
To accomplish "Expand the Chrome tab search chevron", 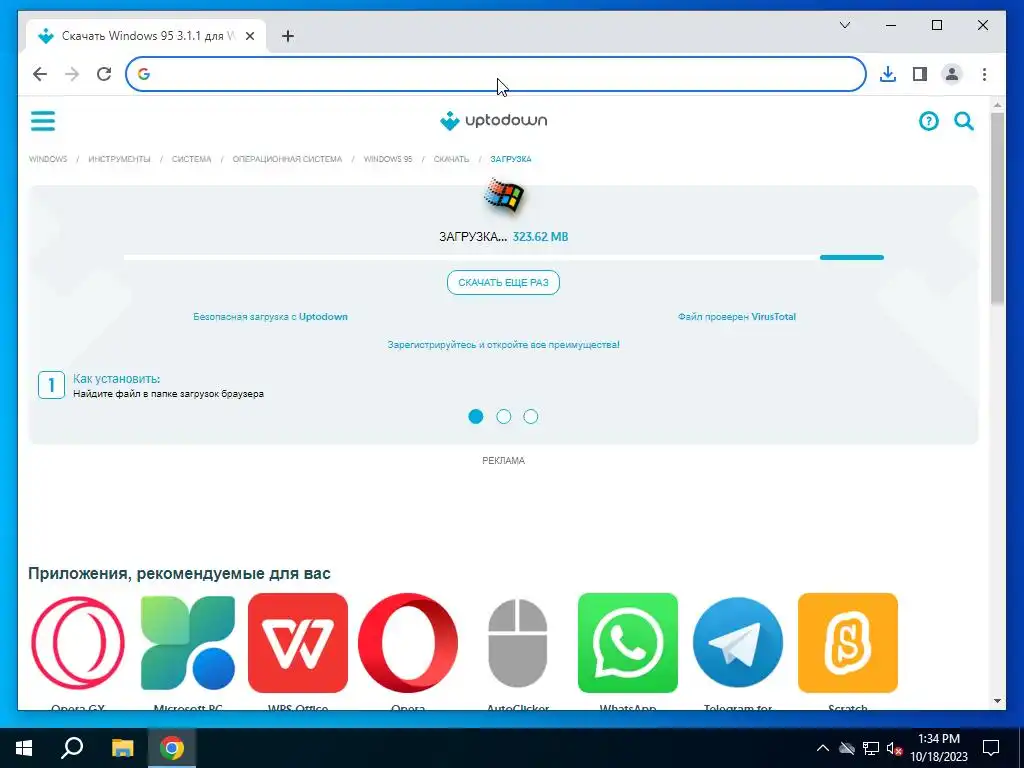I will (x=844, y=25).
